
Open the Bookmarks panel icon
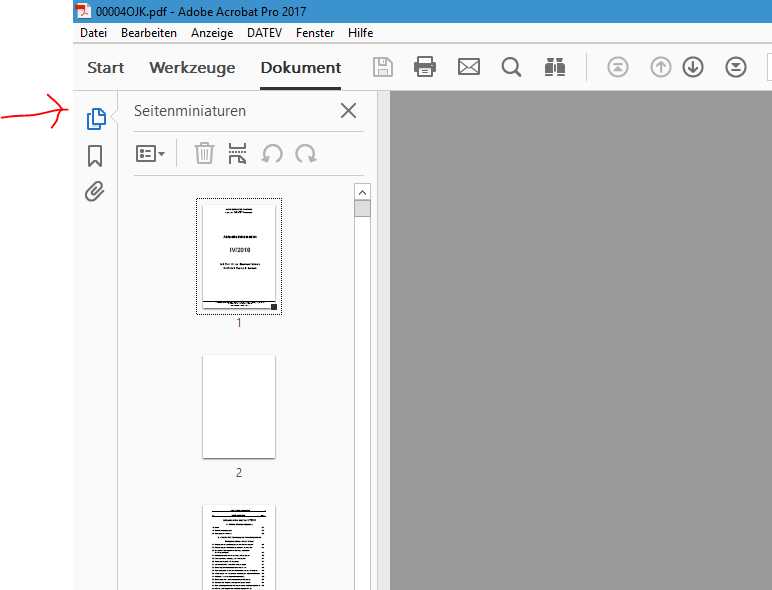95,156
